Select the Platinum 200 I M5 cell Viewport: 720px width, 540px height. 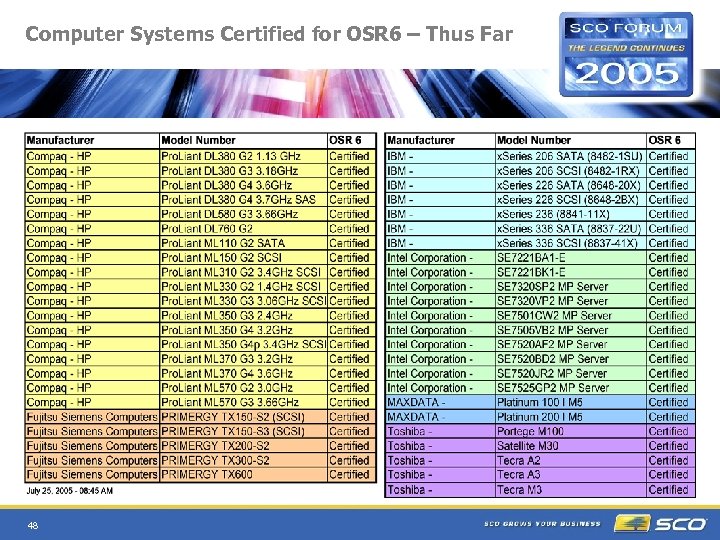(x=571, y=417)
